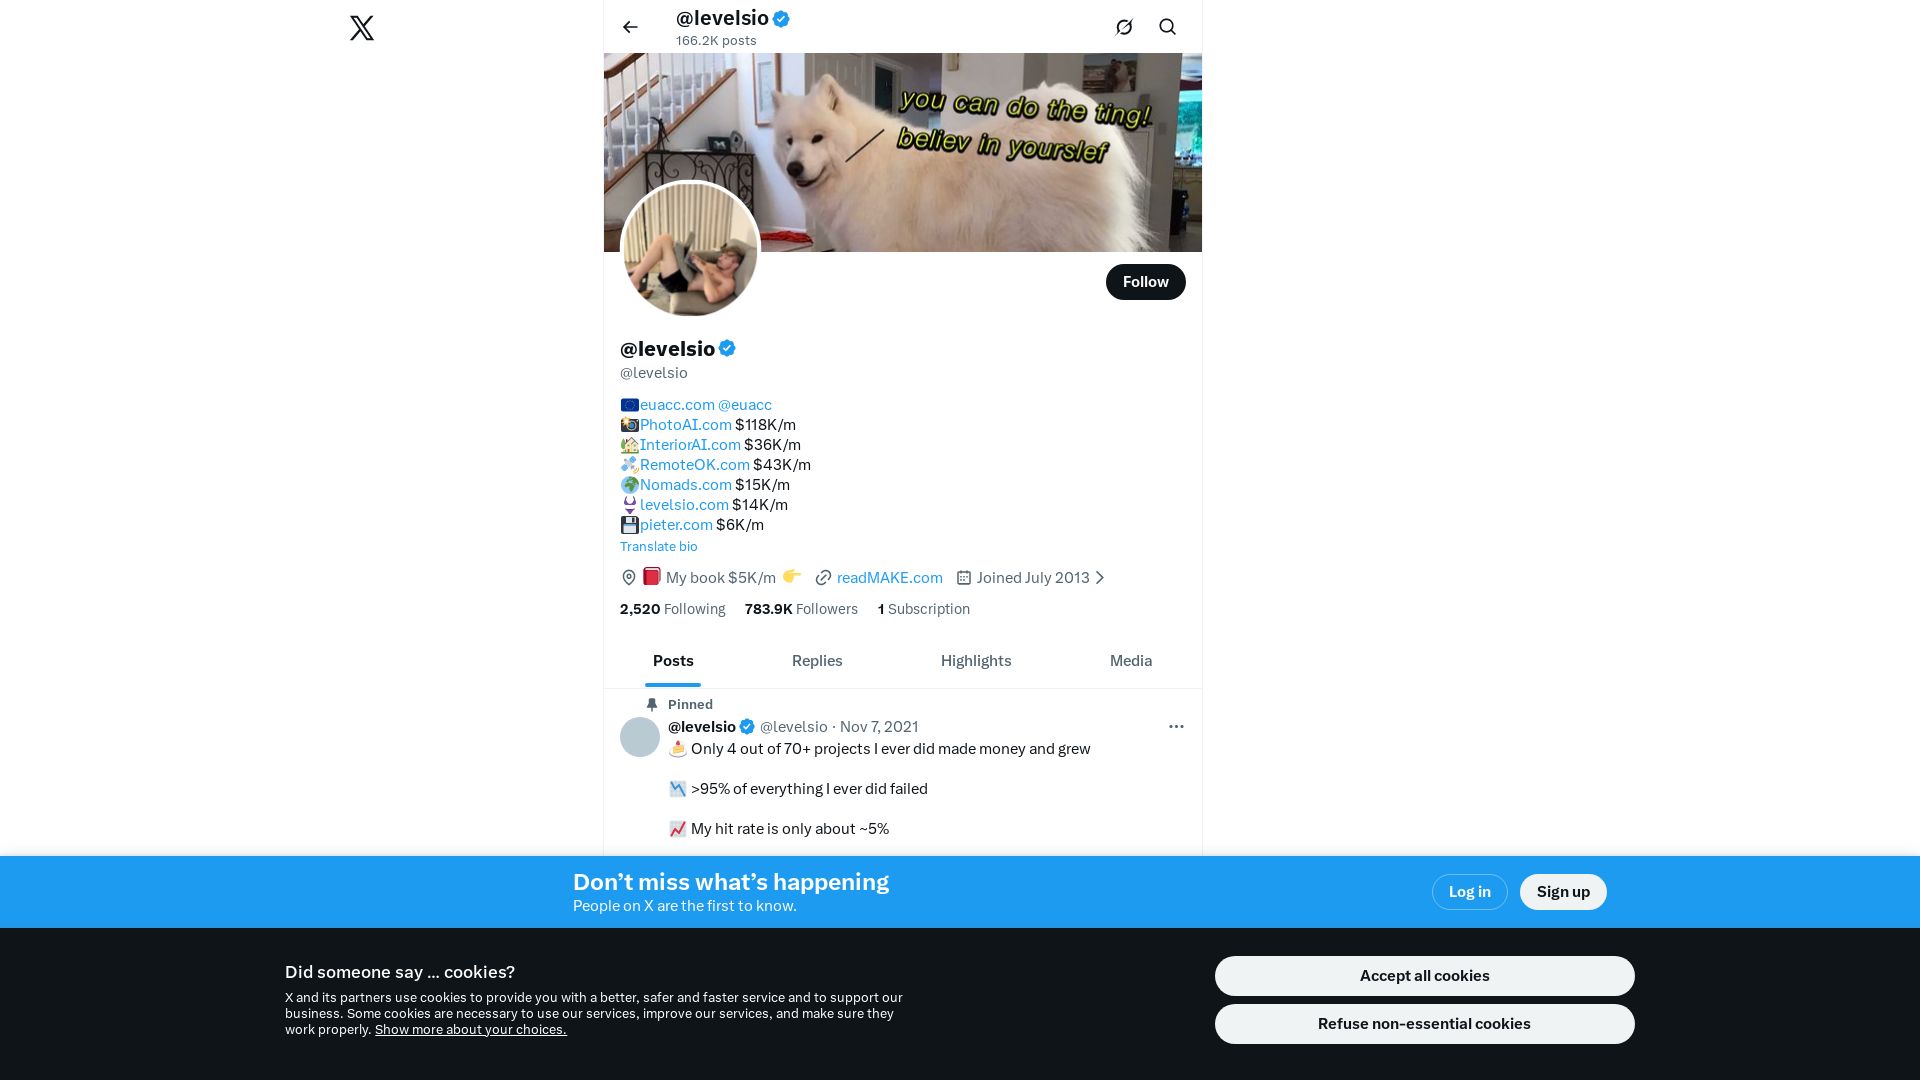
Task: Click the Log in button
Action: click(1470, 892)
